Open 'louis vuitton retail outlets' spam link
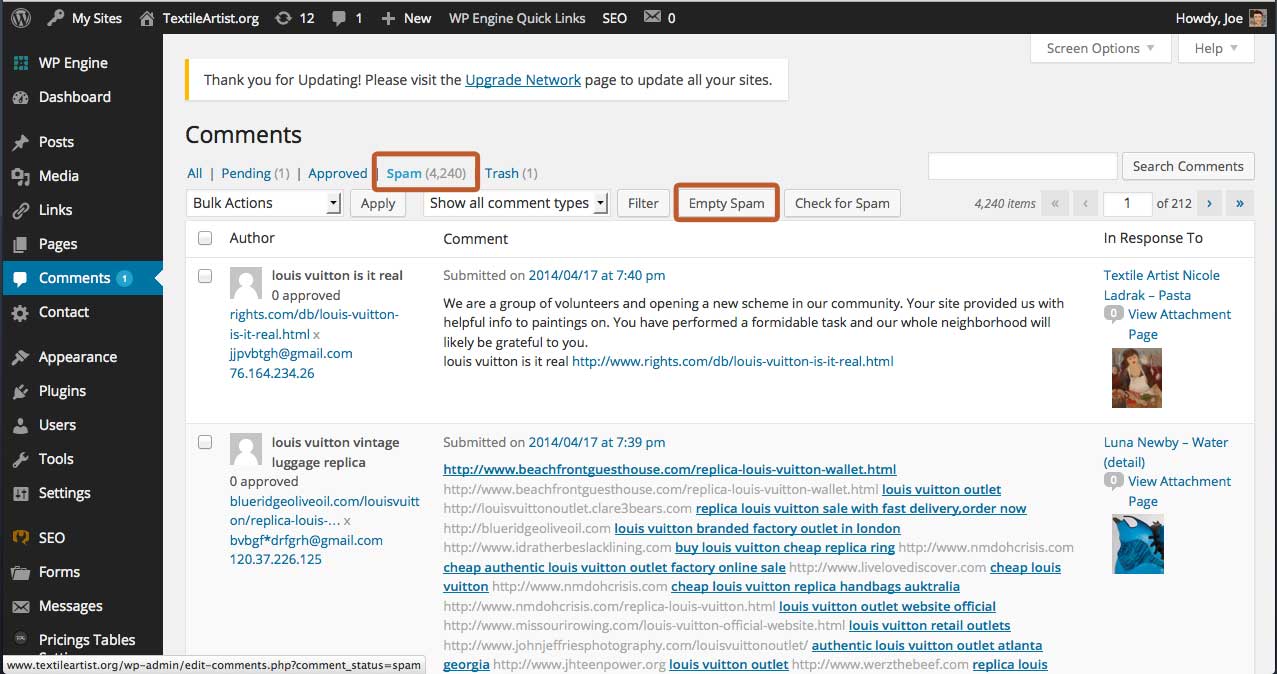Image resolution: width=1277 pixels, height=674 pixels. [x=930, y=625]
